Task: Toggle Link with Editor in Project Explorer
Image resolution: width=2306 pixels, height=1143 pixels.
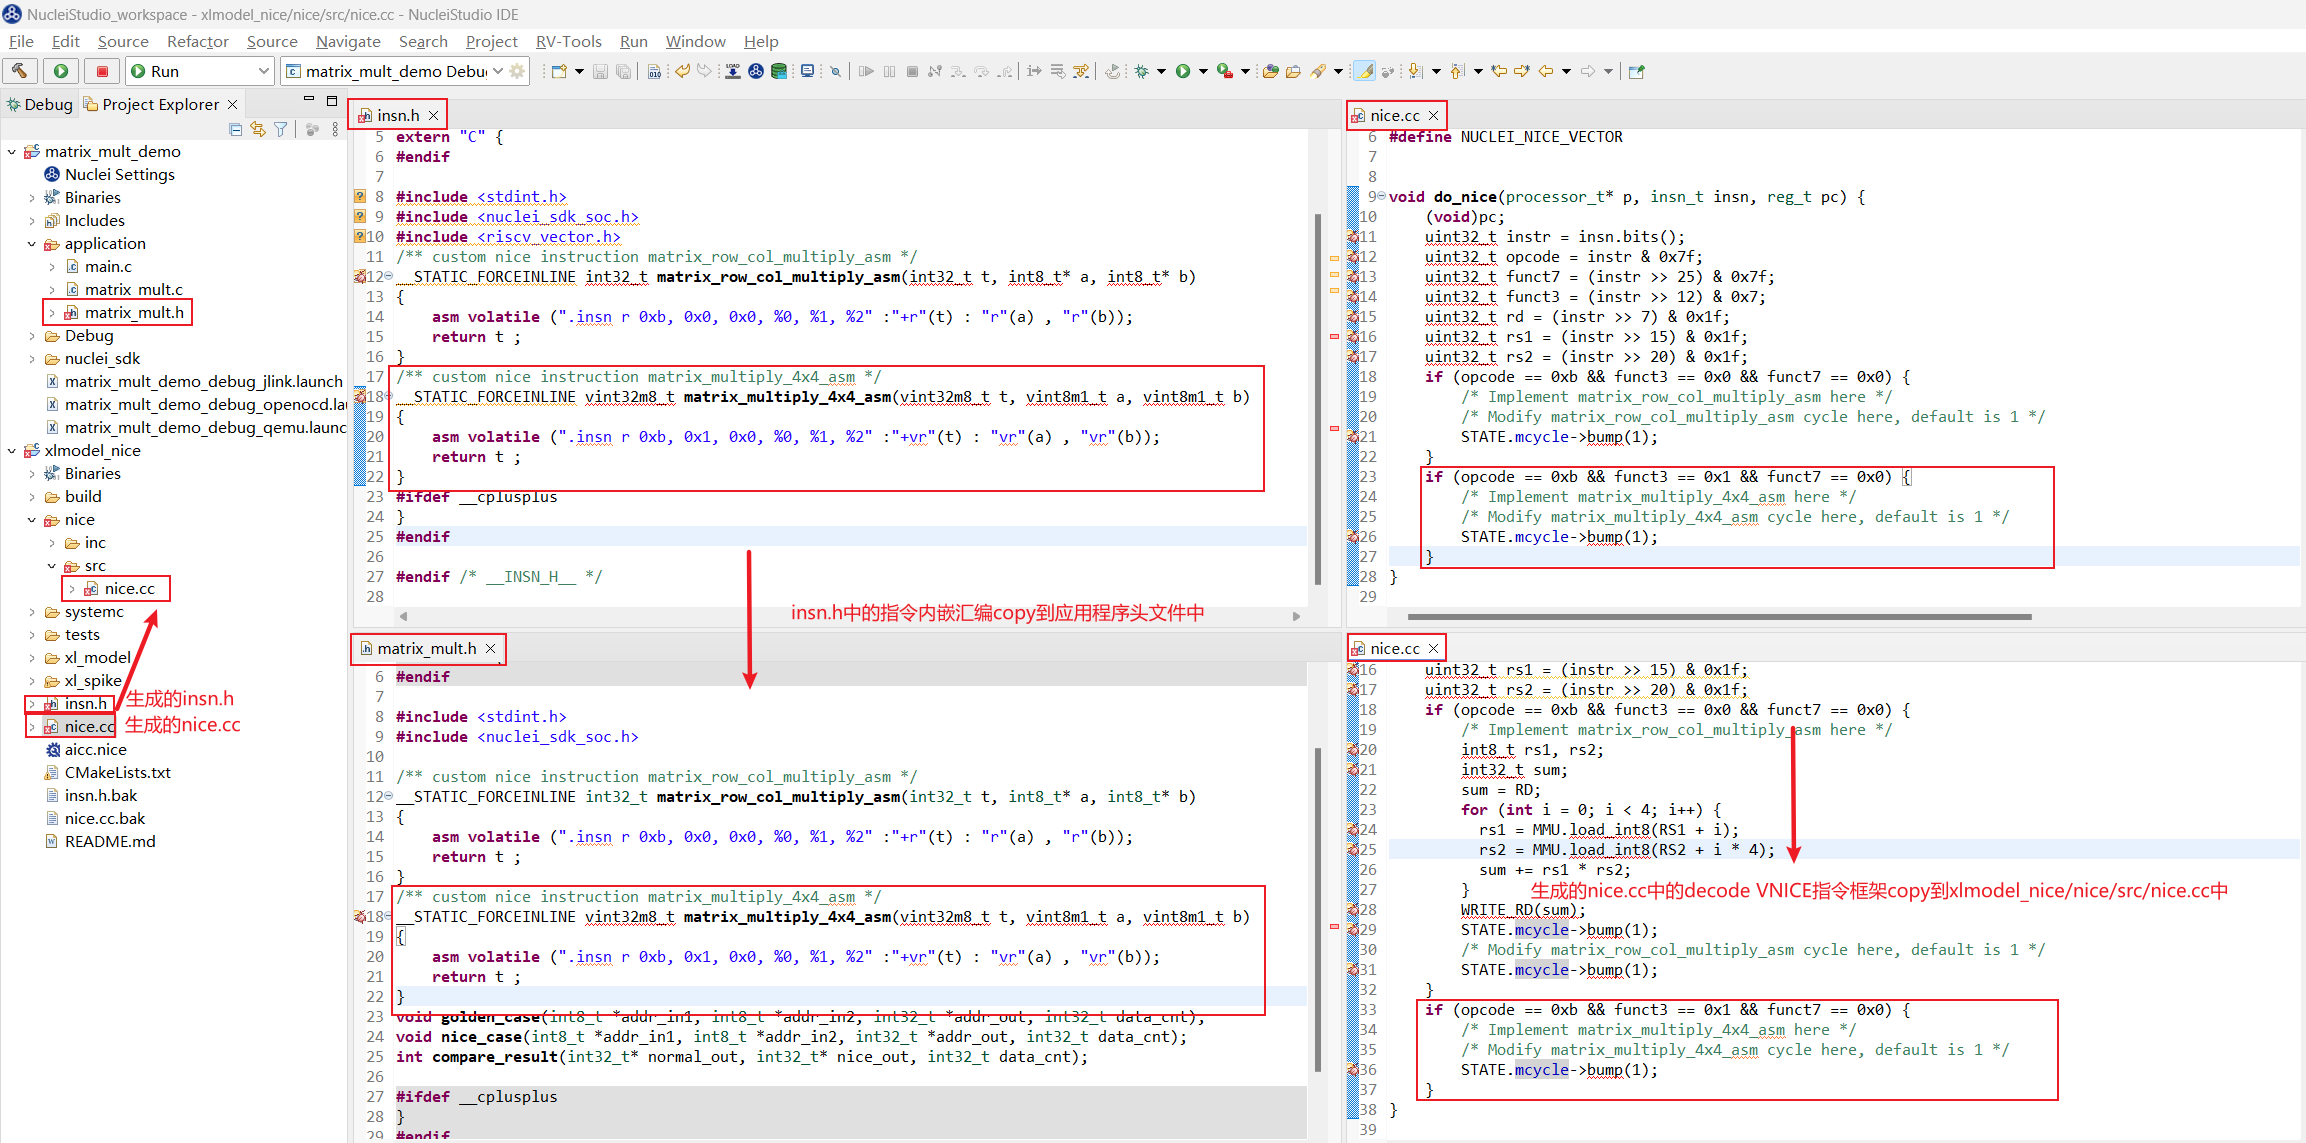Action: coord(258,129)
